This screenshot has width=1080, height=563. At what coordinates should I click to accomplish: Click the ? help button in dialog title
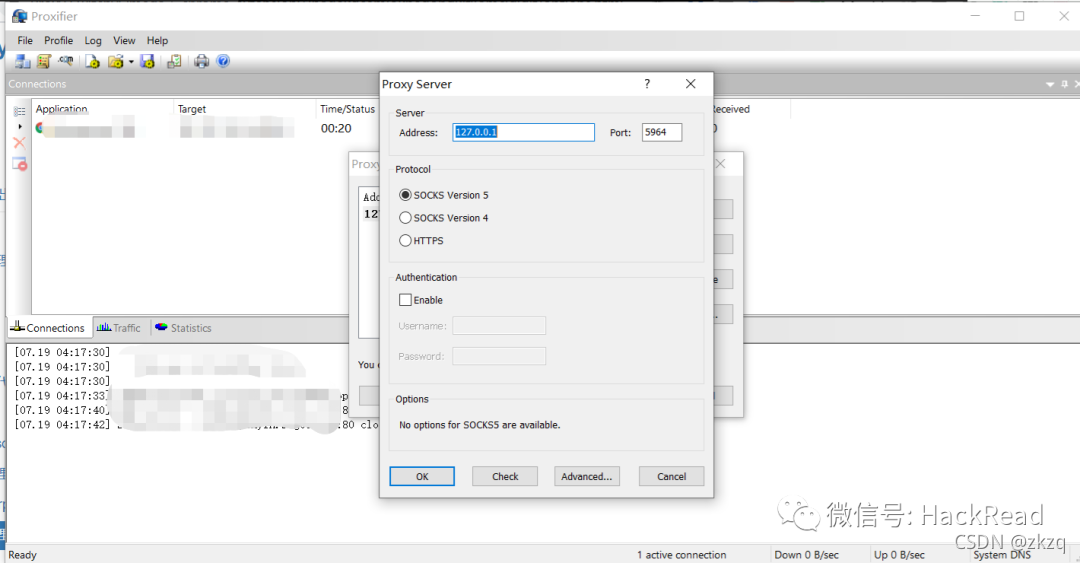647,84
